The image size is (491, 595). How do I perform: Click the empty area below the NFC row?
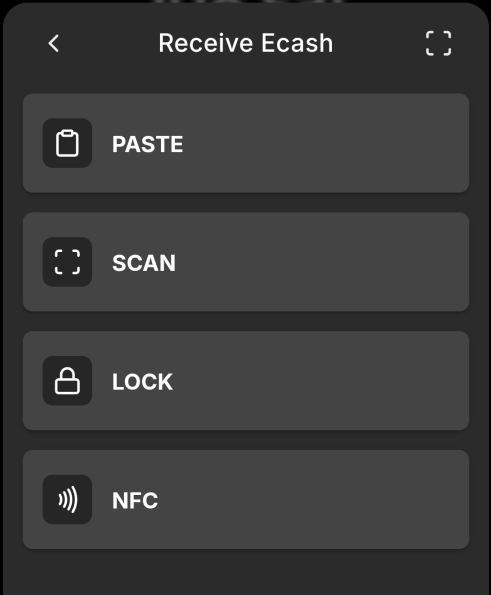(246, 572)
